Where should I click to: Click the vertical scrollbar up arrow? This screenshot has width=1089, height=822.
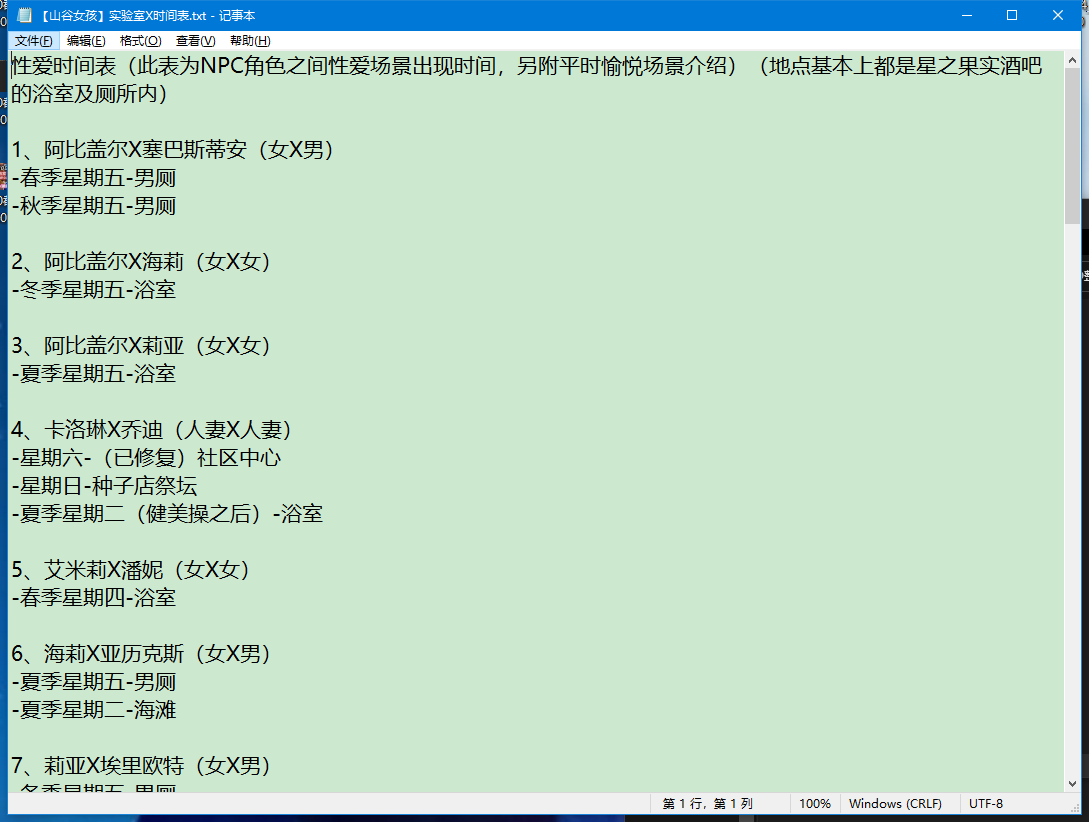pyautogui.click(x=1072, y=60)
